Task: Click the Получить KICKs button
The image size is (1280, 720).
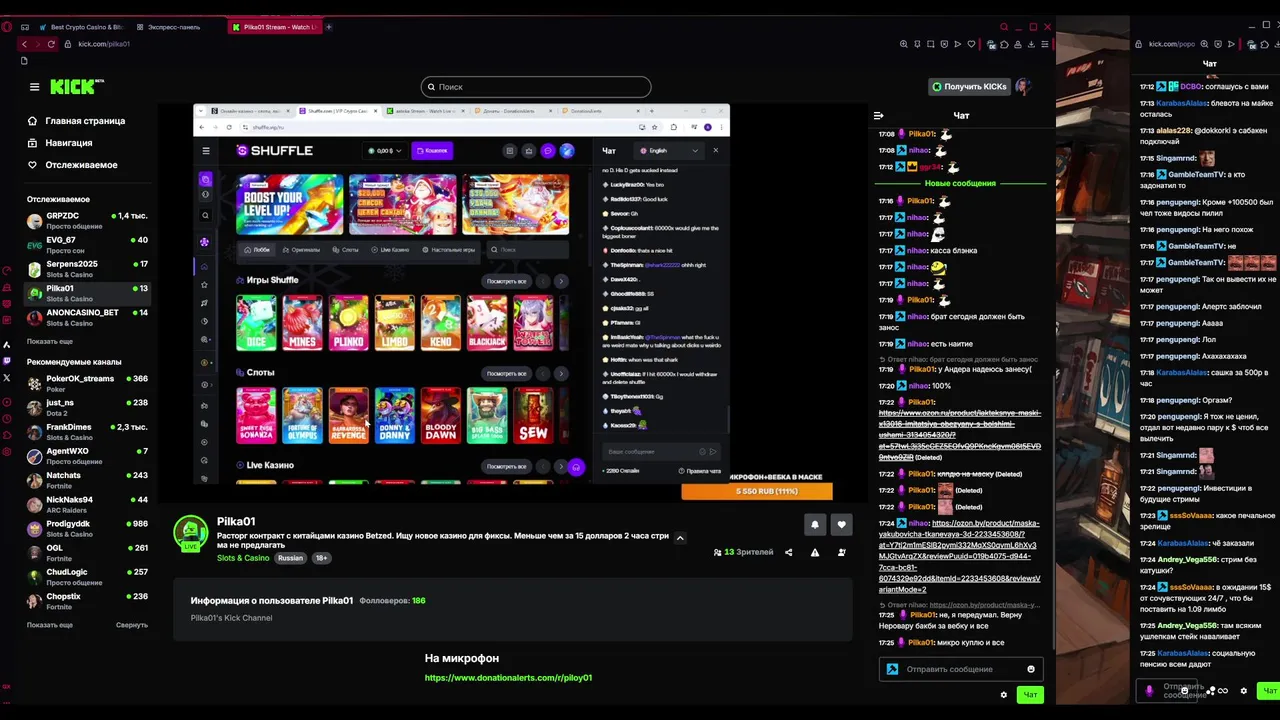Action: coord(968,87)
